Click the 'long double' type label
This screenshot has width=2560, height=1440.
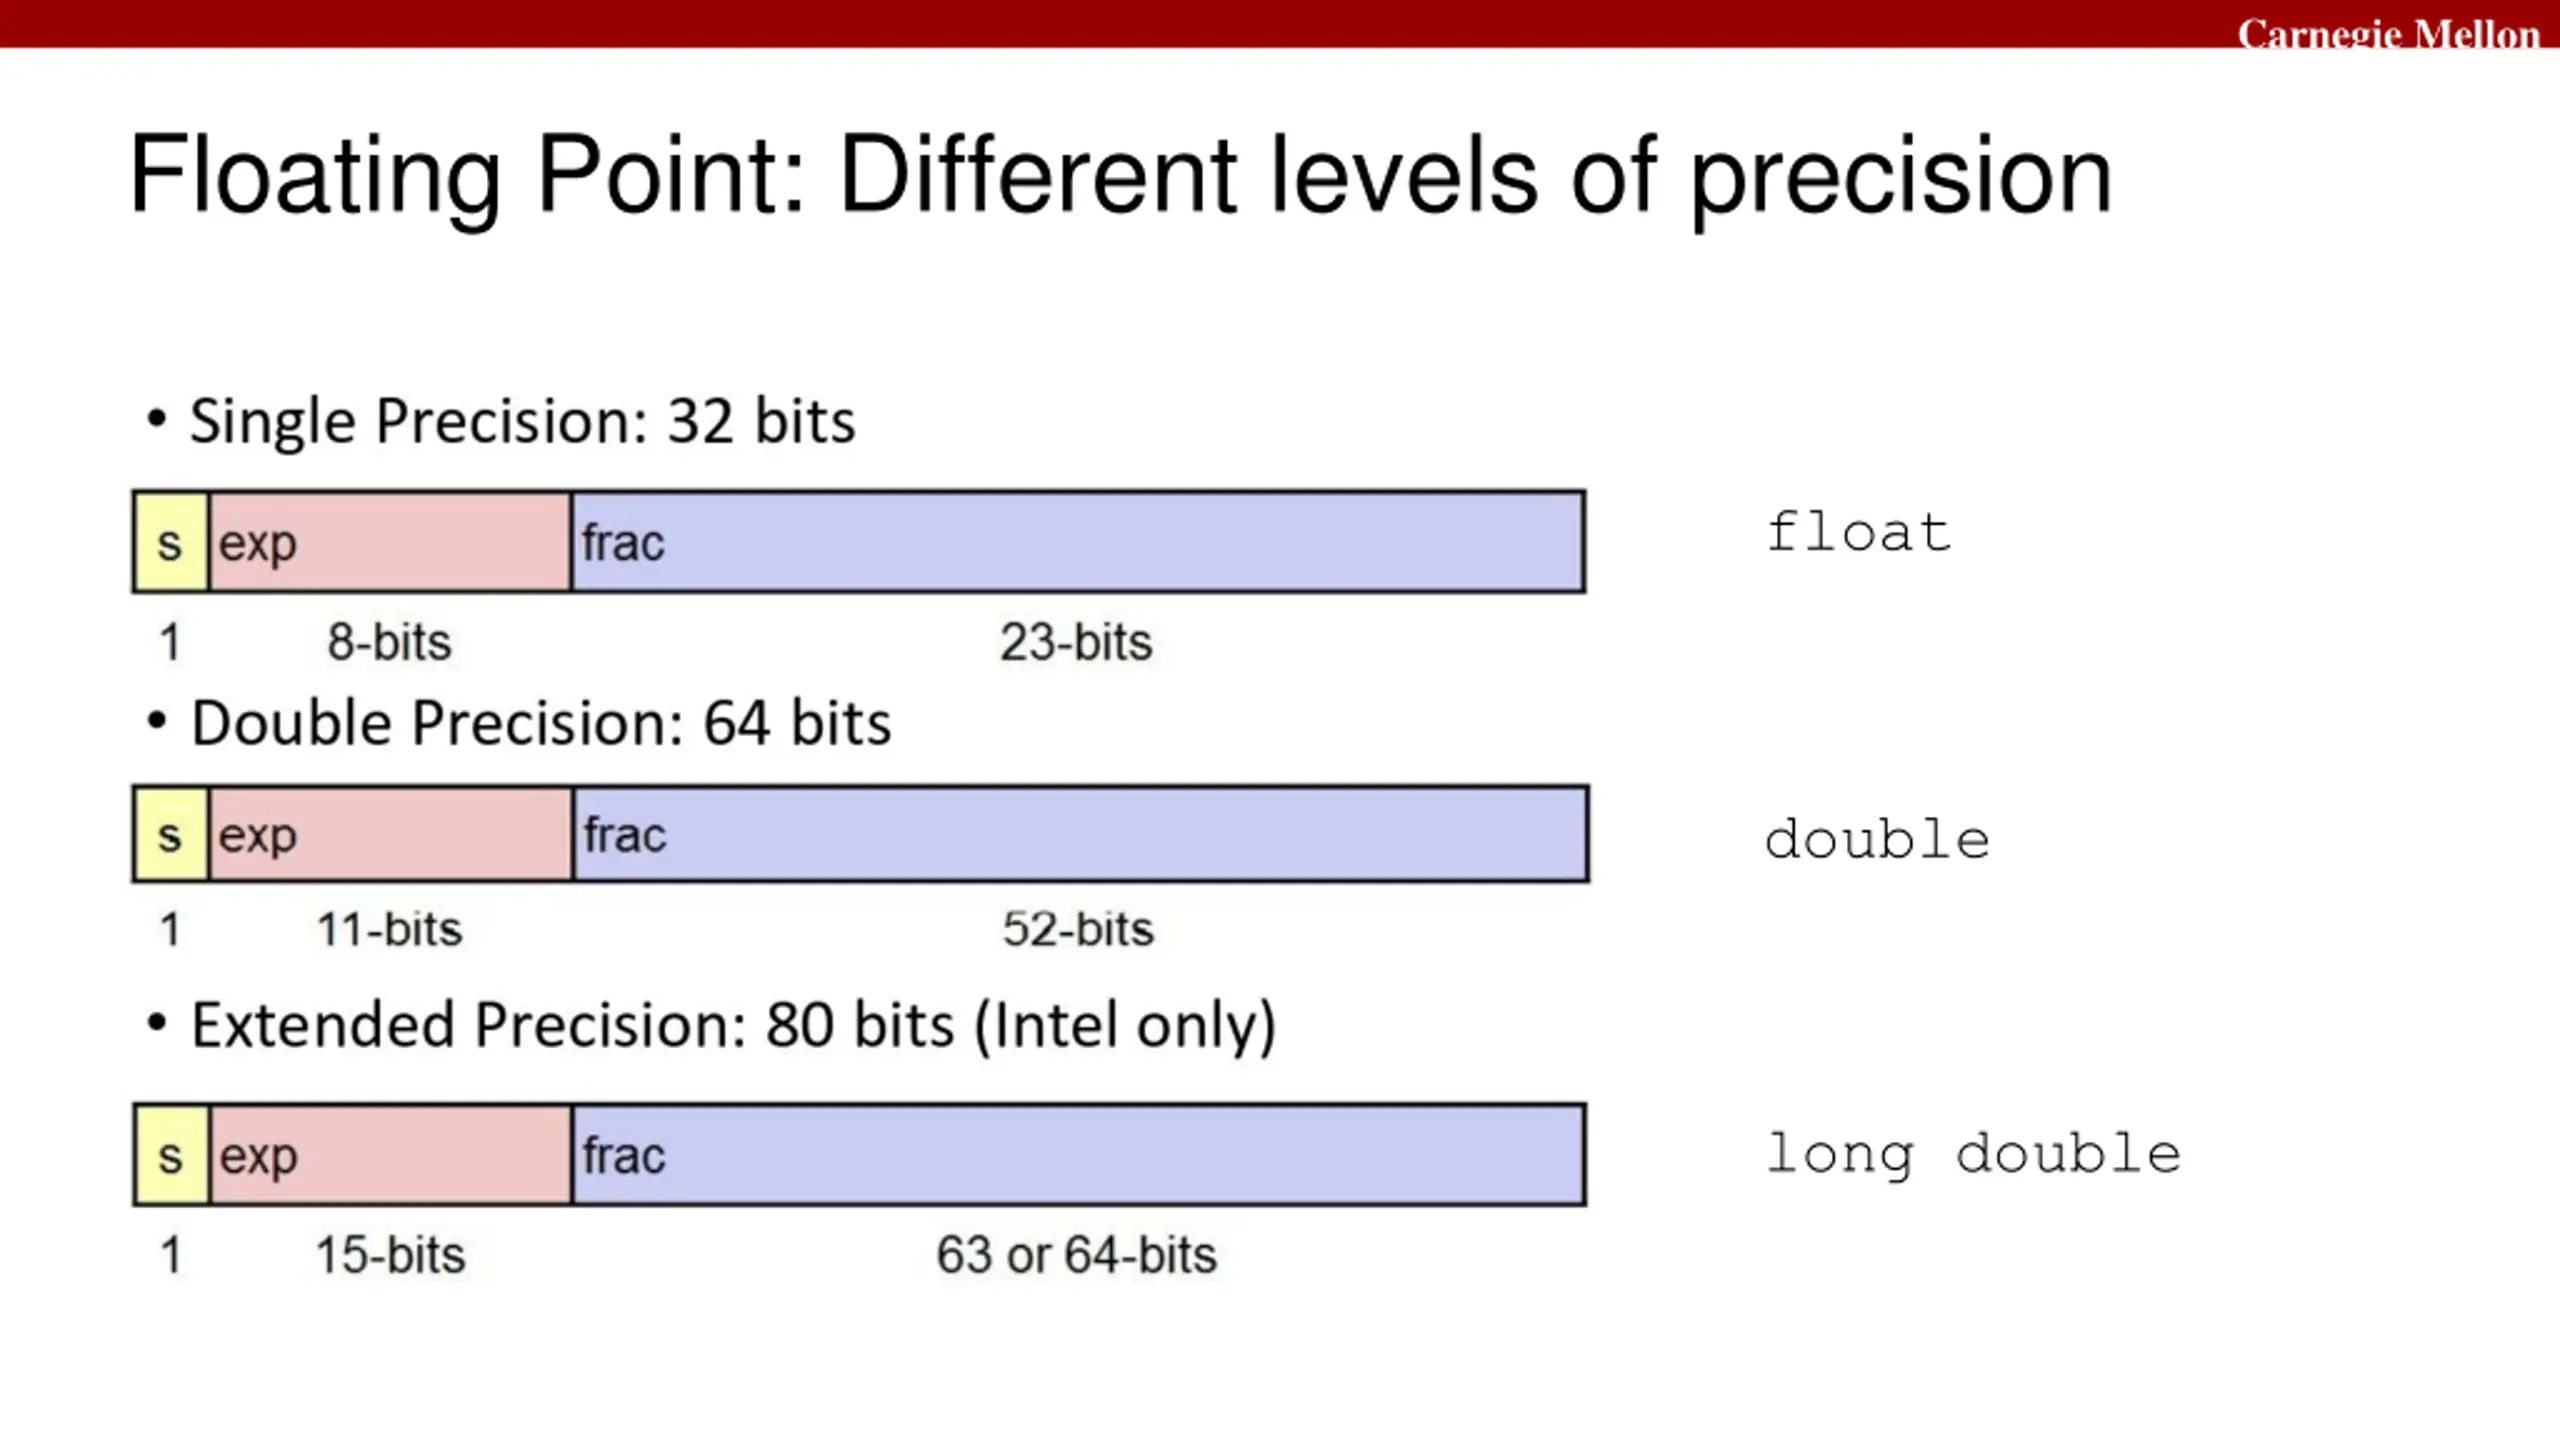[x=1973, y=1155]
